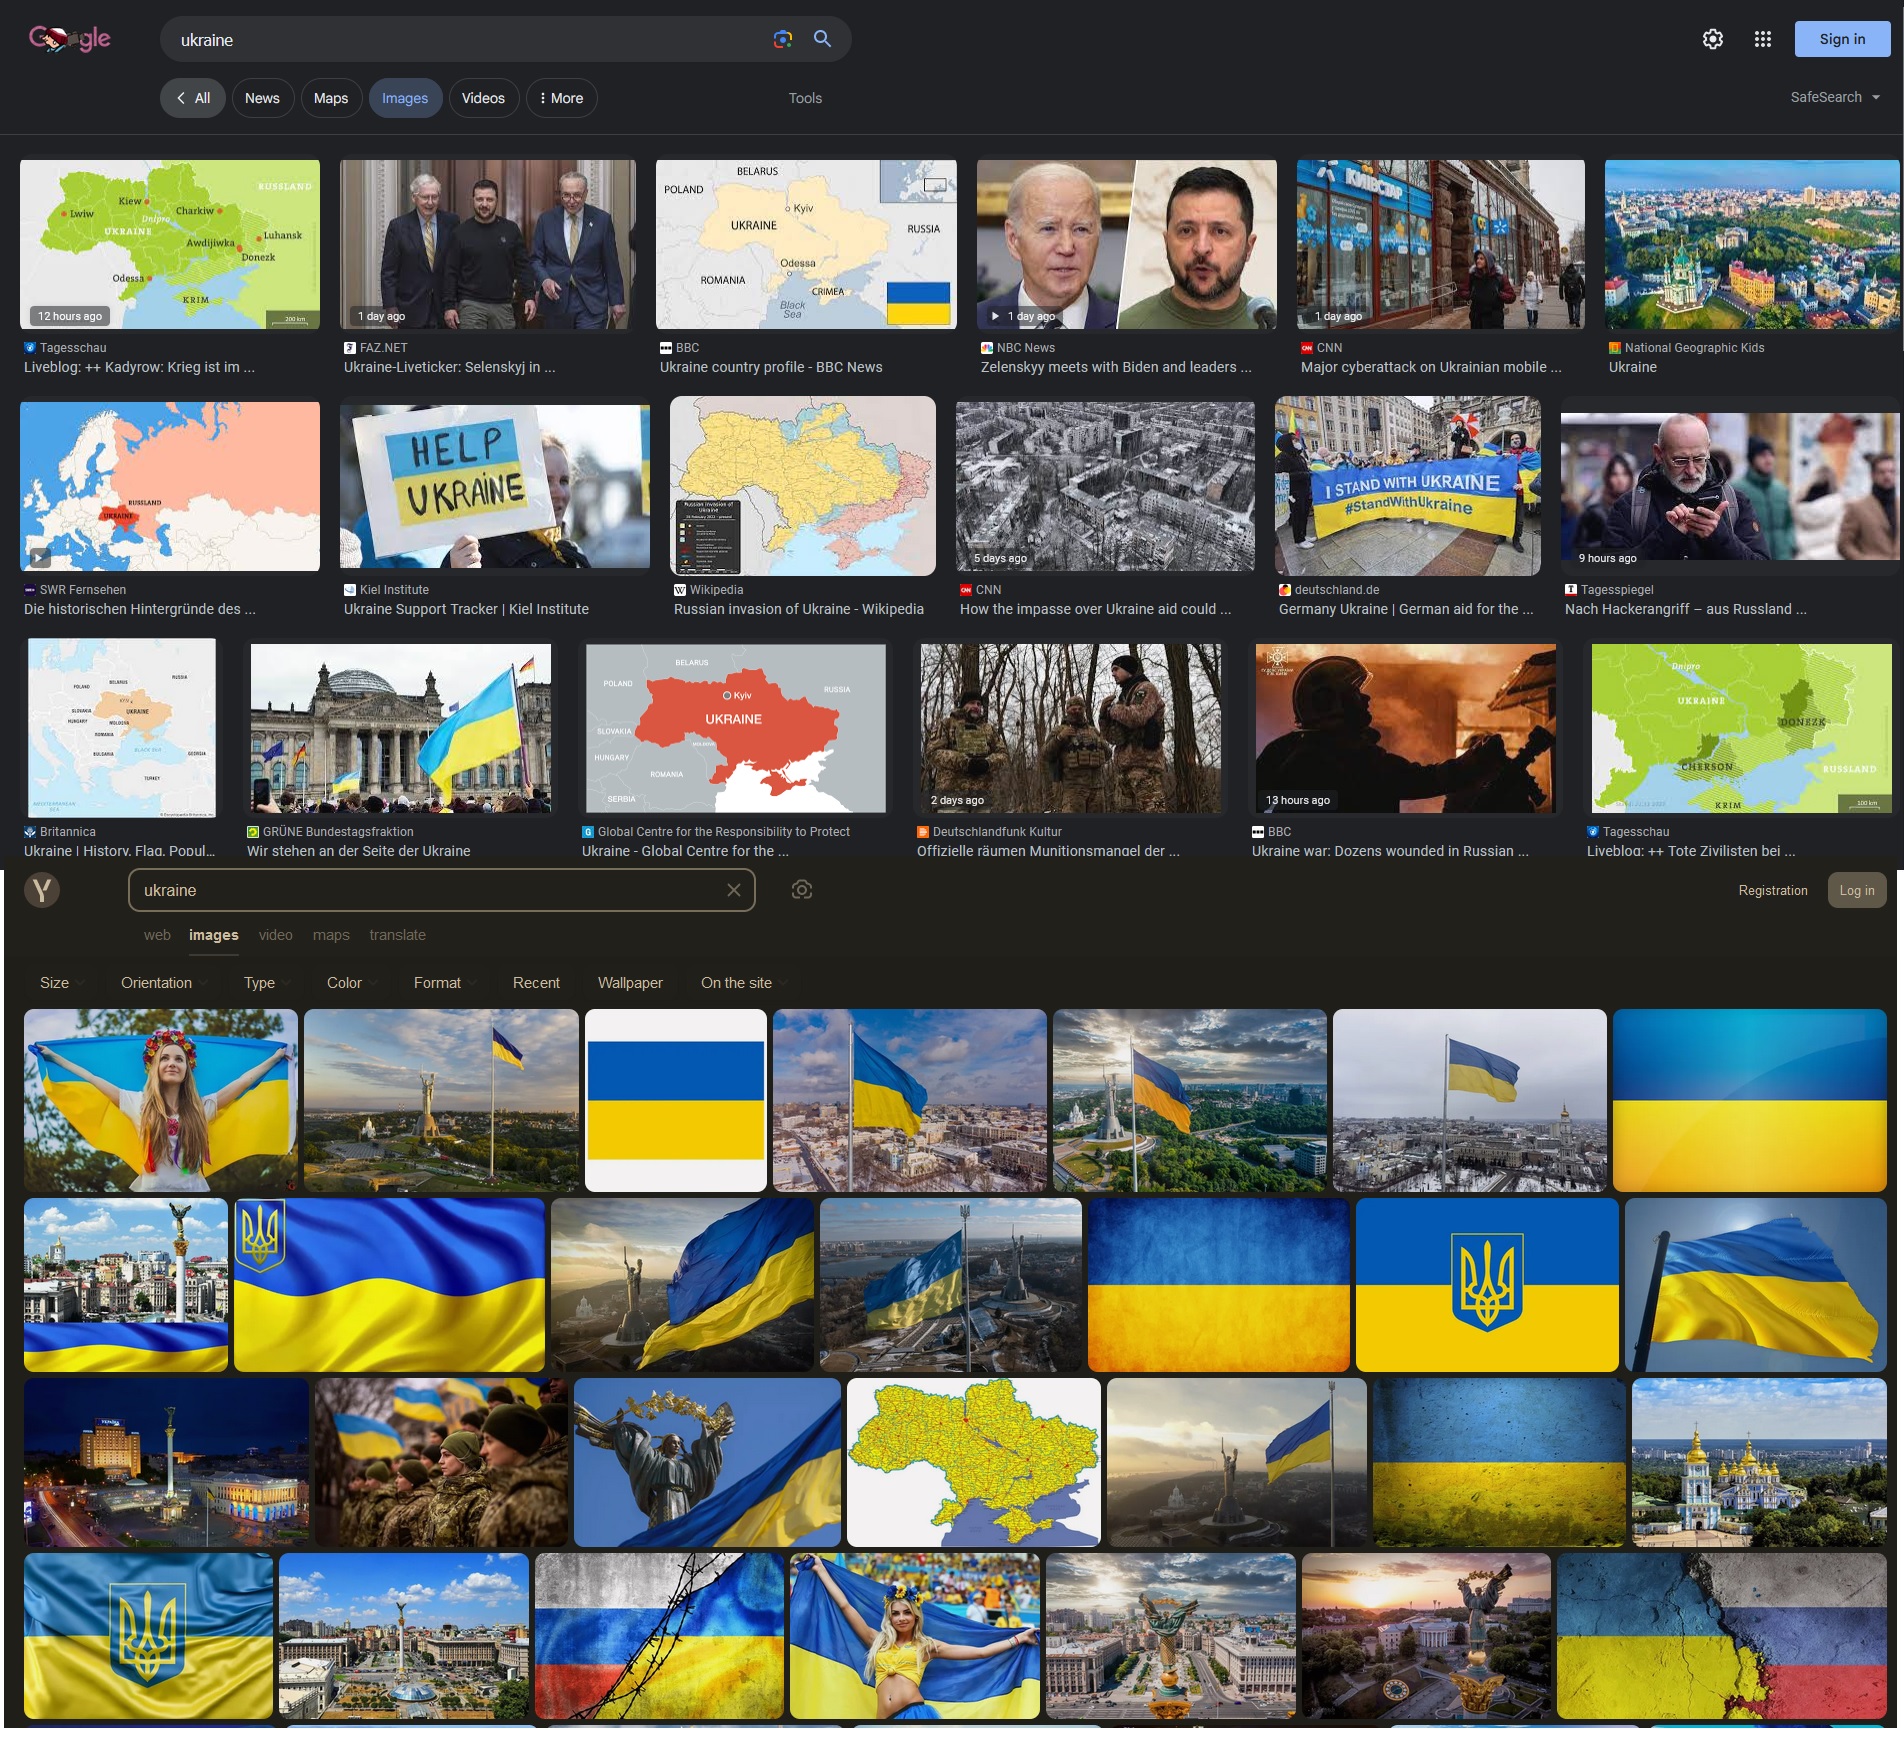This screenshot has height=1744, width=1904.
Task: Click the Google Sign in button
Action: coord(1842,39)
